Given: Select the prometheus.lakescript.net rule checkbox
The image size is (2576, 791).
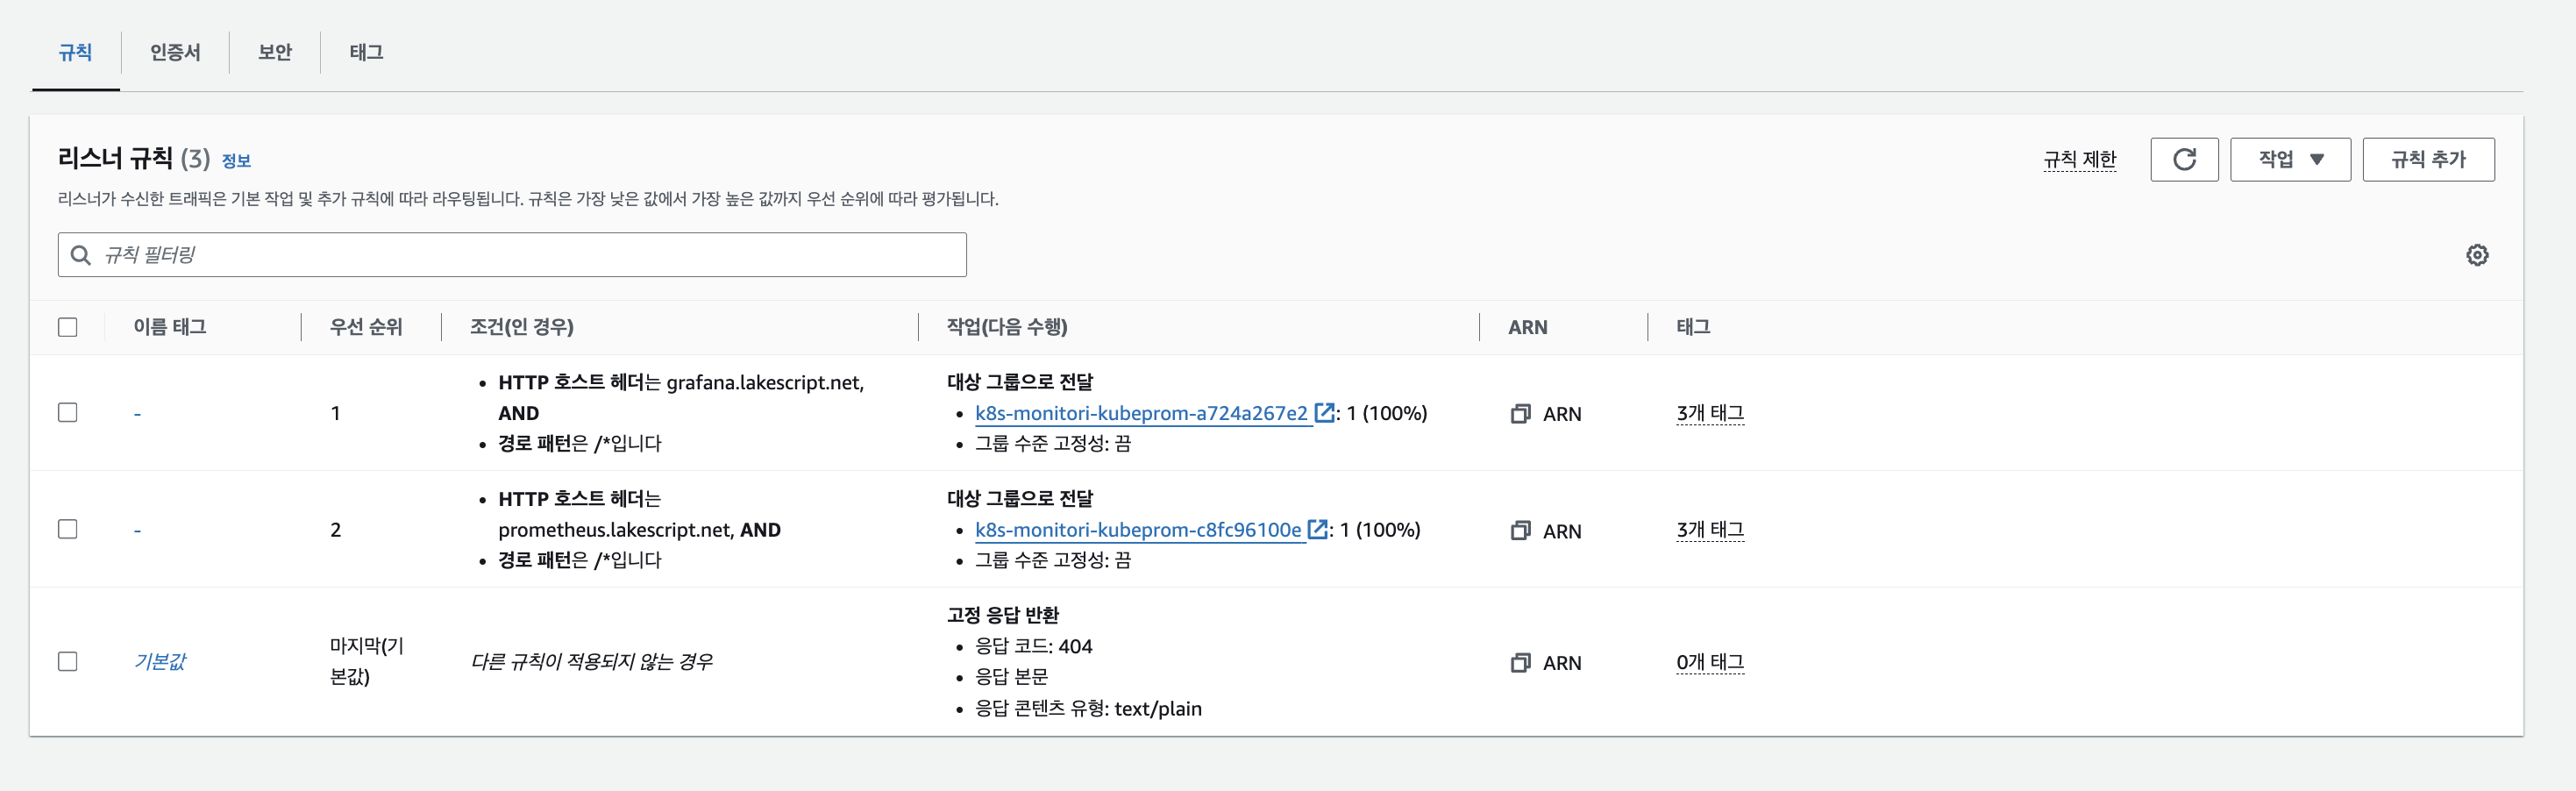Looking at the screenshot, I should click(x=67, y=529).
